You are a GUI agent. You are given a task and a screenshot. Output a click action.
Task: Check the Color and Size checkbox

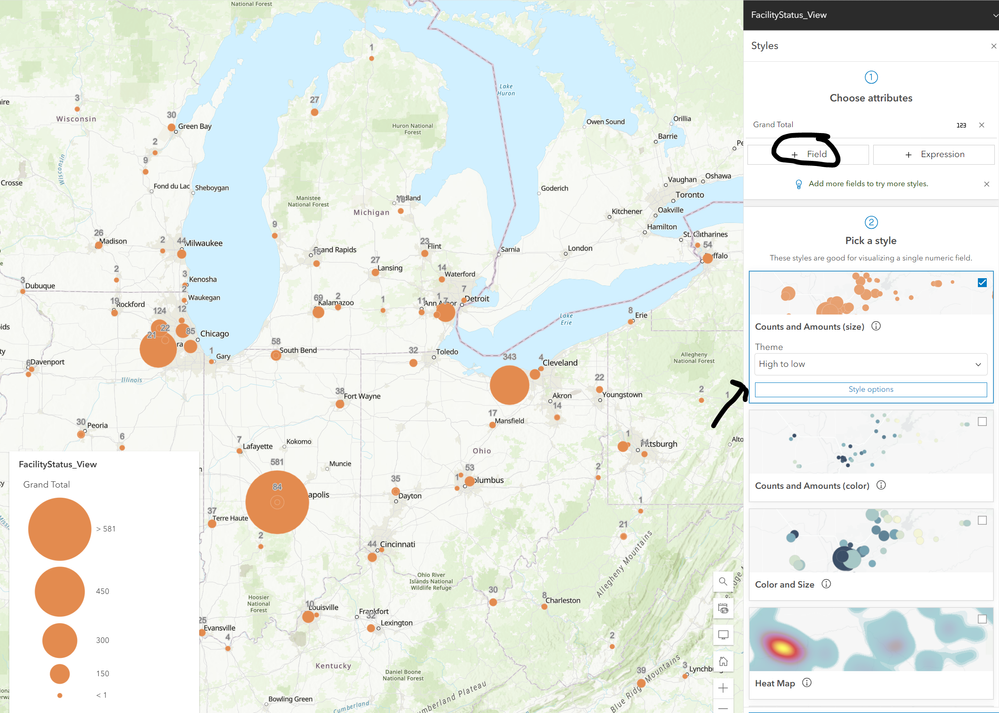tap(982, 520)
